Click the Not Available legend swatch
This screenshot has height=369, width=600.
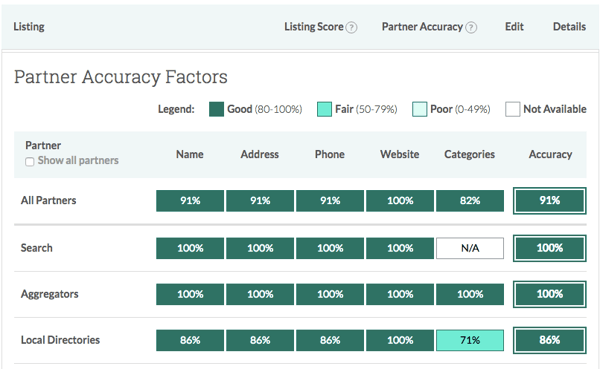512,109
